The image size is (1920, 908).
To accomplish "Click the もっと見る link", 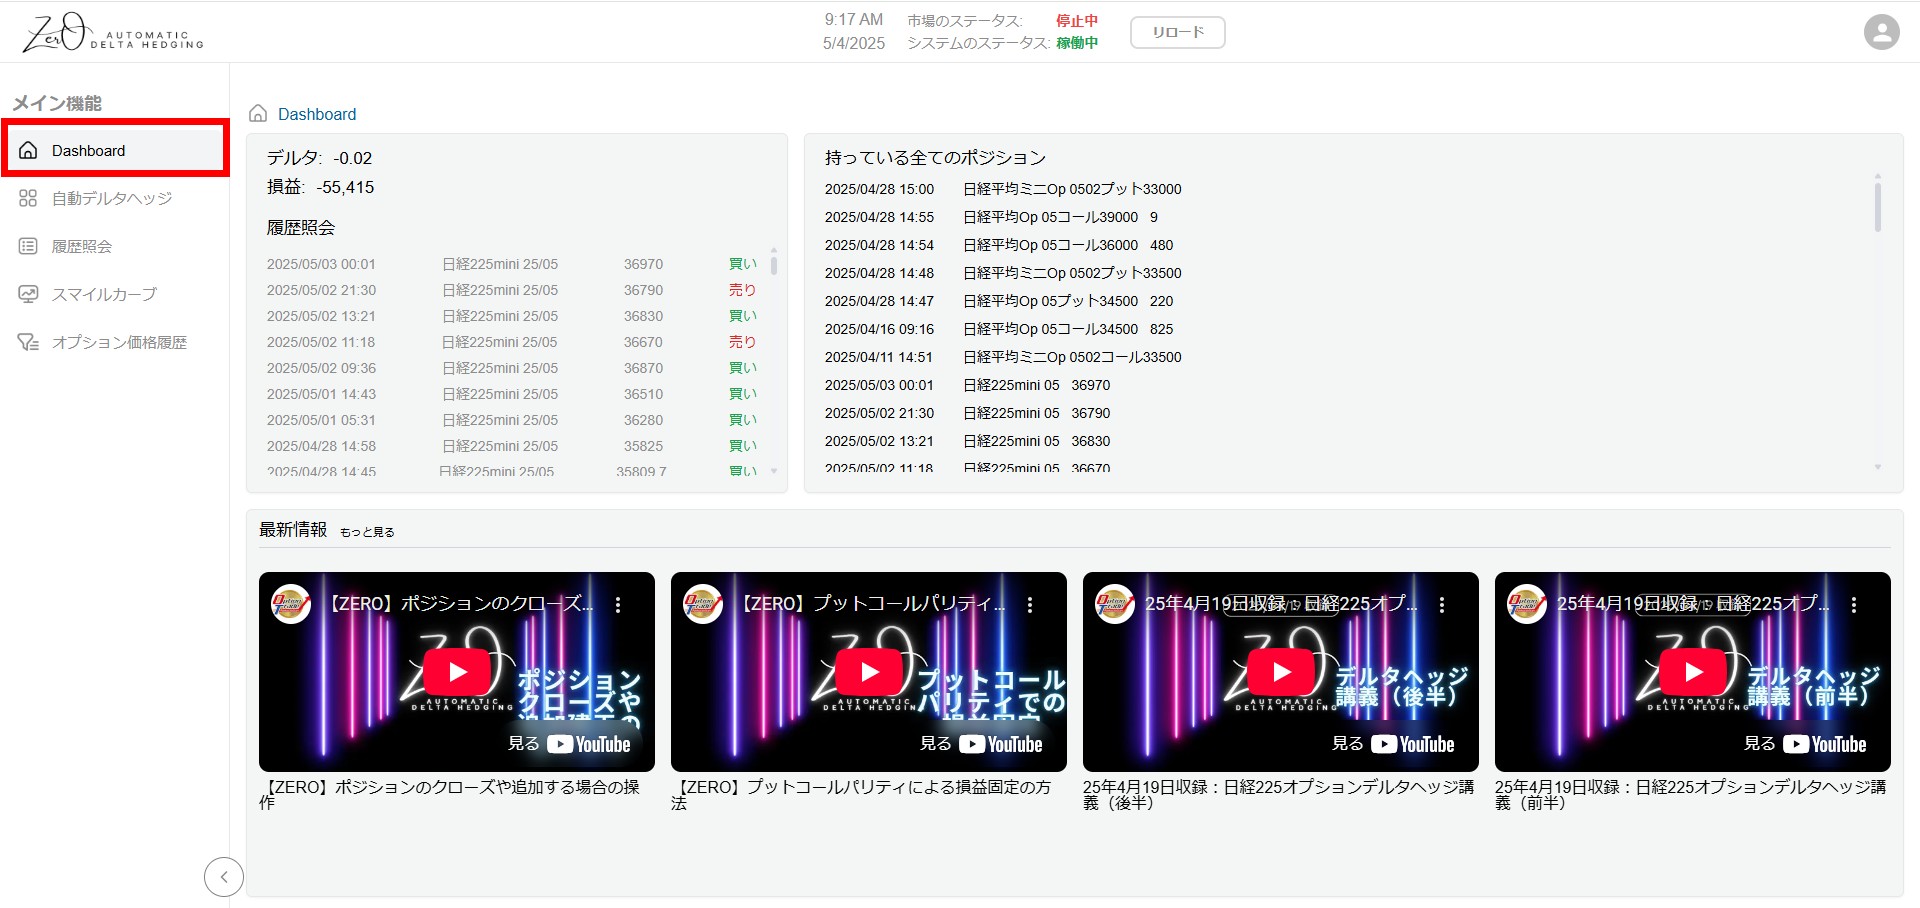I will point(367,532).
